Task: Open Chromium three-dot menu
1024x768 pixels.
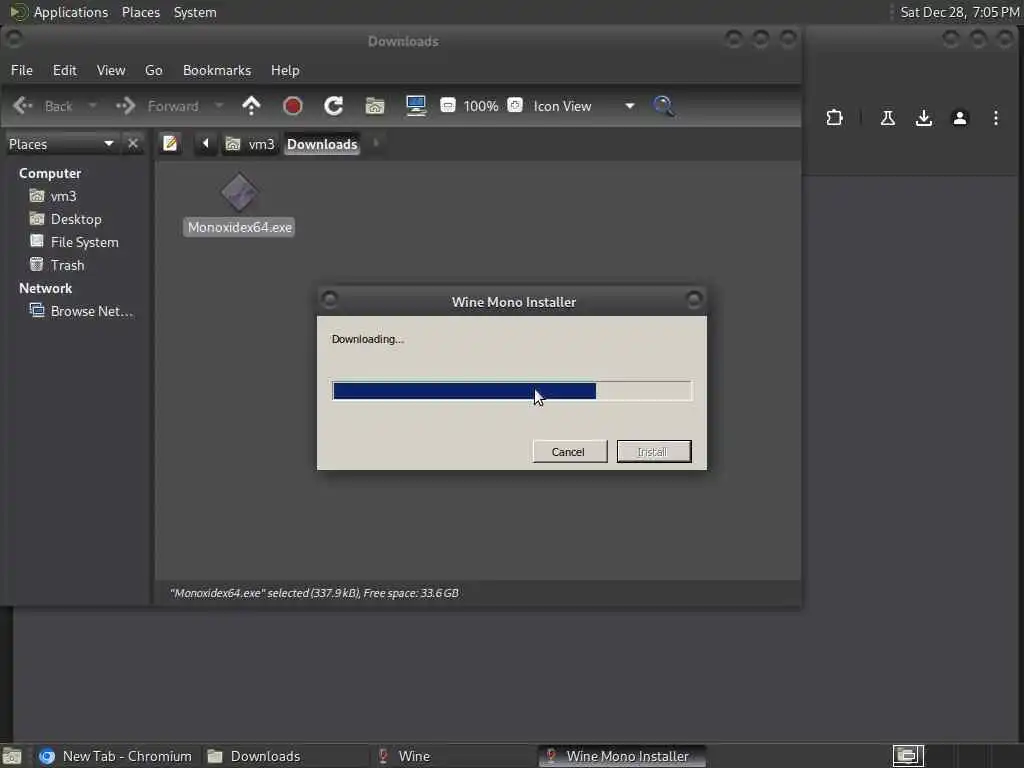Action: point(995,118)
